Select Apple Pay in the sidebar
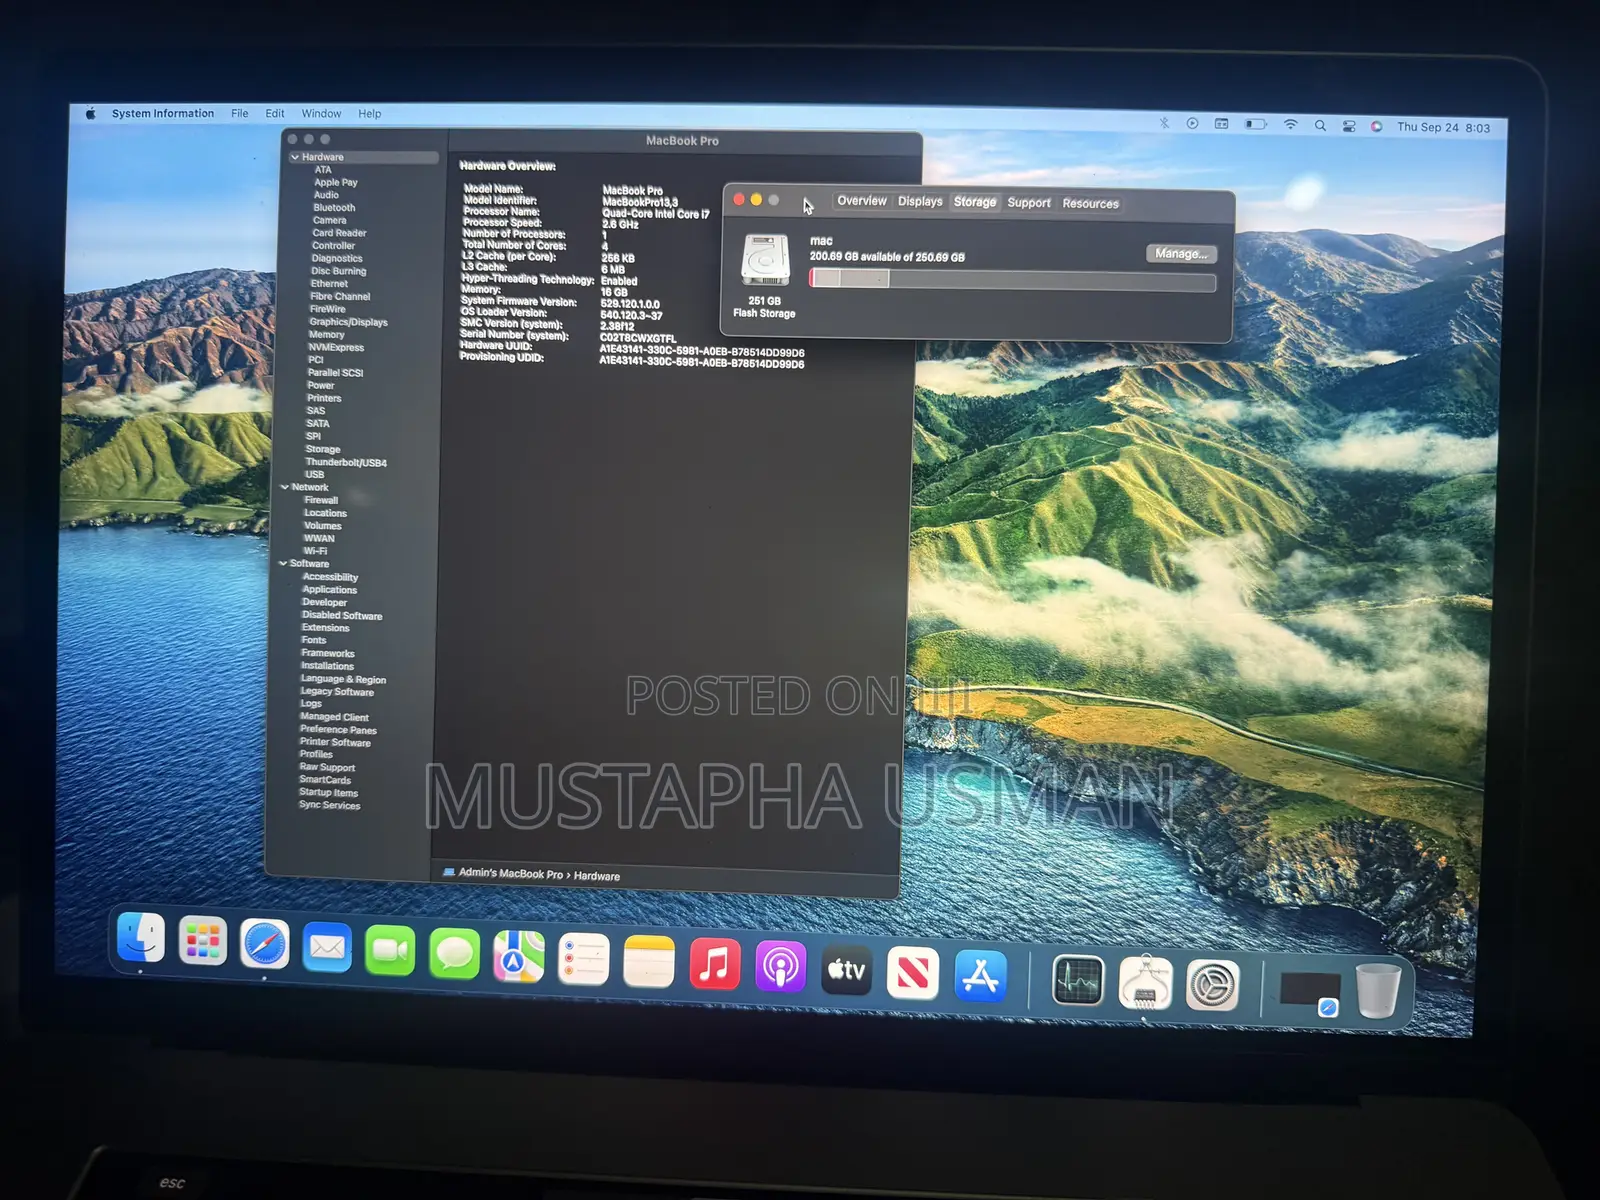 tap(335, 182)
